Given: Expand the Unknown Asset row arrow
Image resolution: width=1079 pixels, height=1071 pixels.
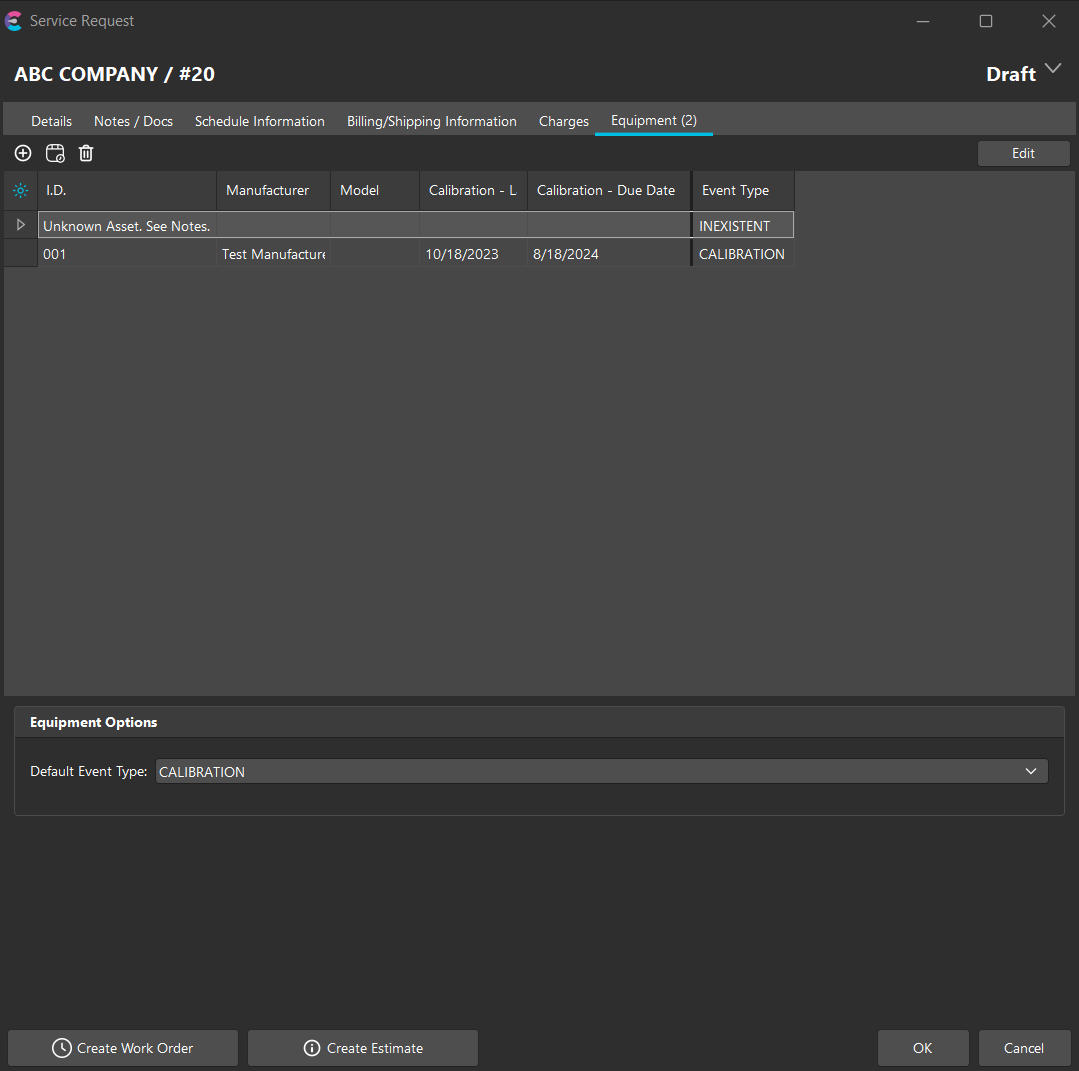Looking at the screenshot, I should [21, 225].
